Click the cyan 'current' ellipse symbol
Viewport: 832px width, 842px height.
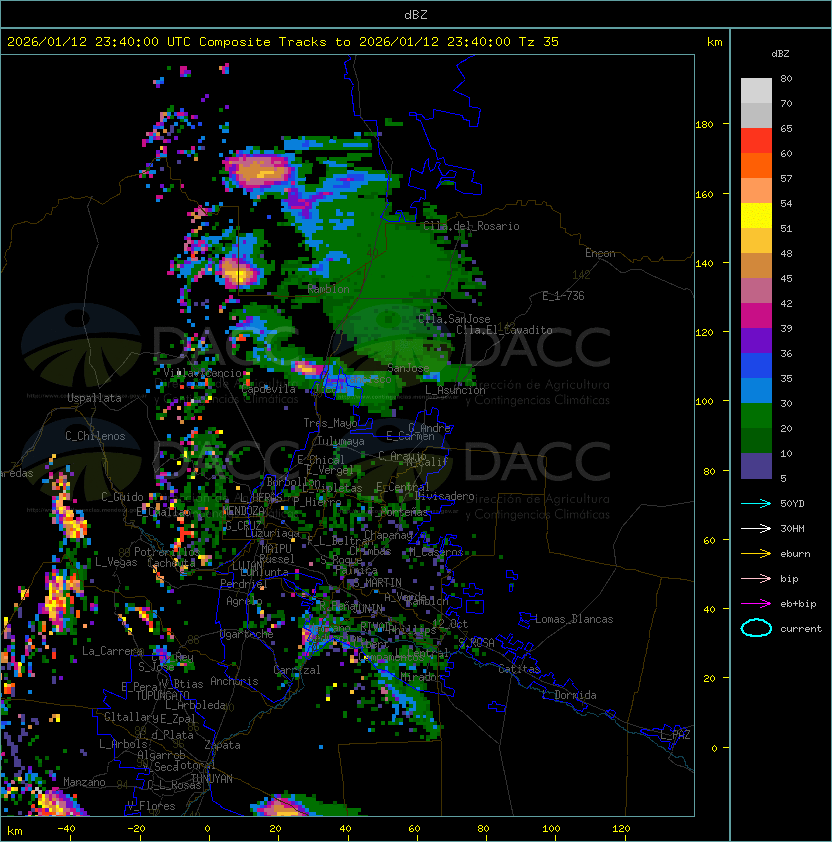(x=756, y=628)
